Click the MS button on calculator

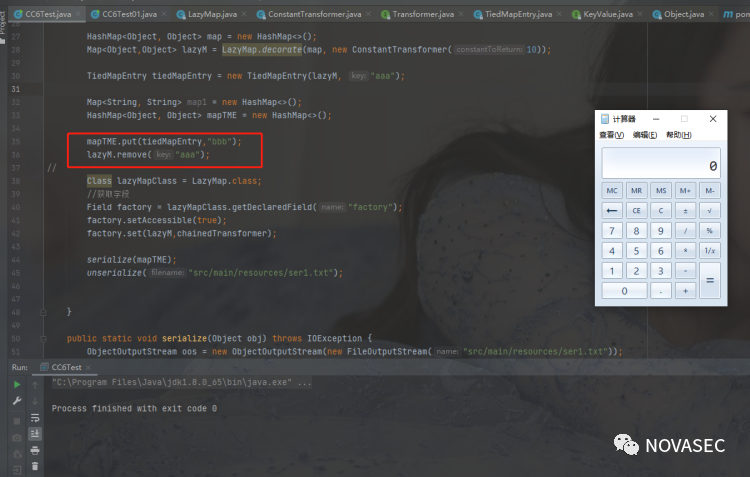661,190
